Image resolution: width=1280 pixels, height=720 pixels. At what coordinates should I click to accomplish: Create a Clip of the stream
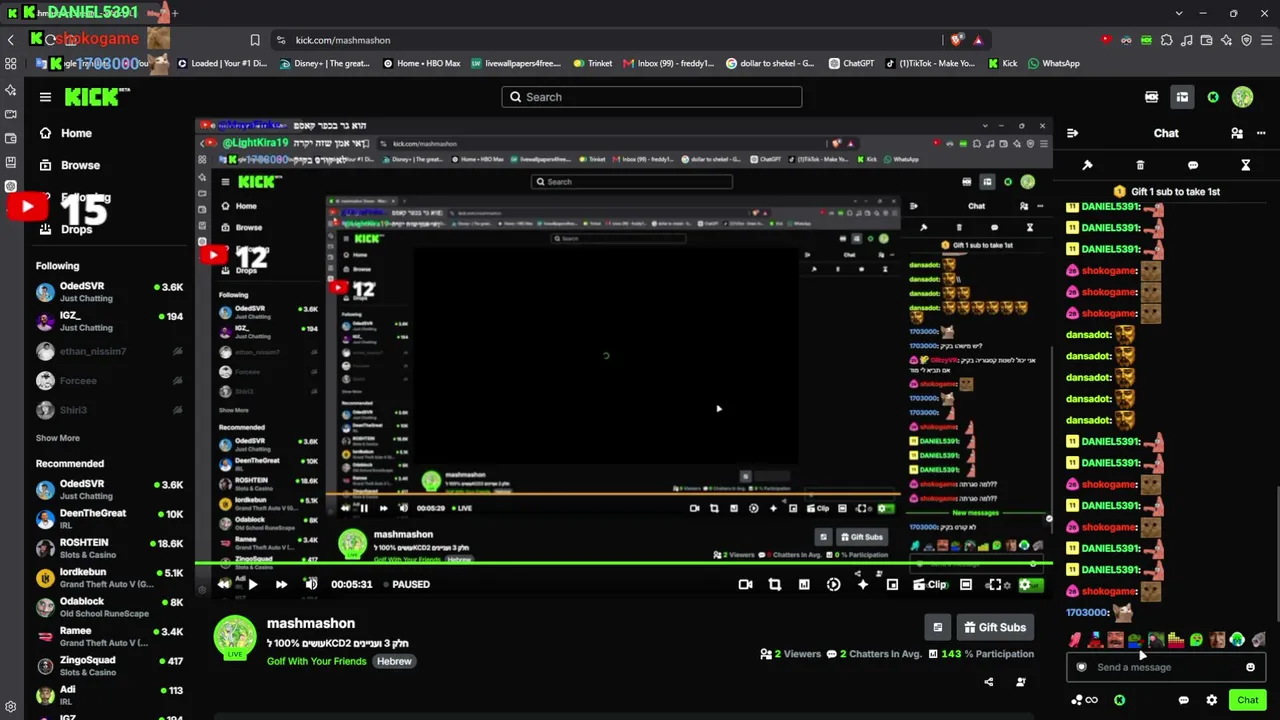pos(930,584)
